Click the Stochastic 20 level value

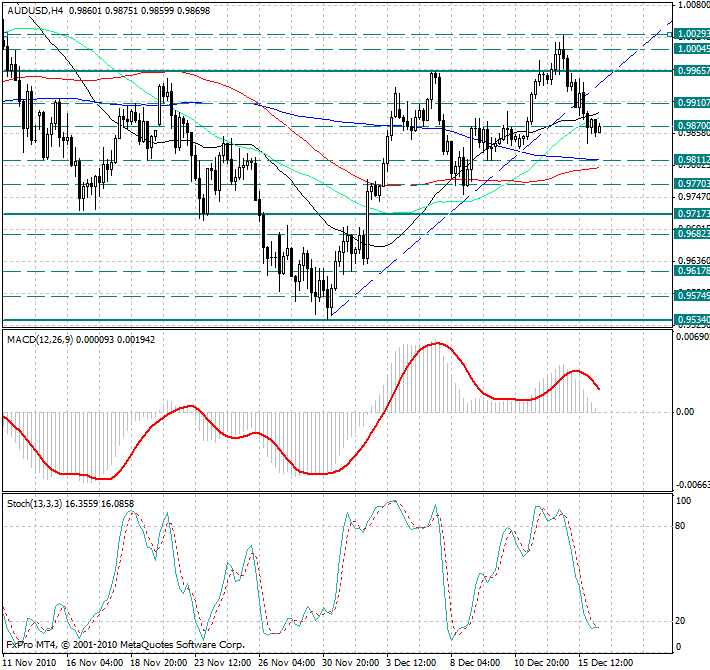(x=680, y=621)
